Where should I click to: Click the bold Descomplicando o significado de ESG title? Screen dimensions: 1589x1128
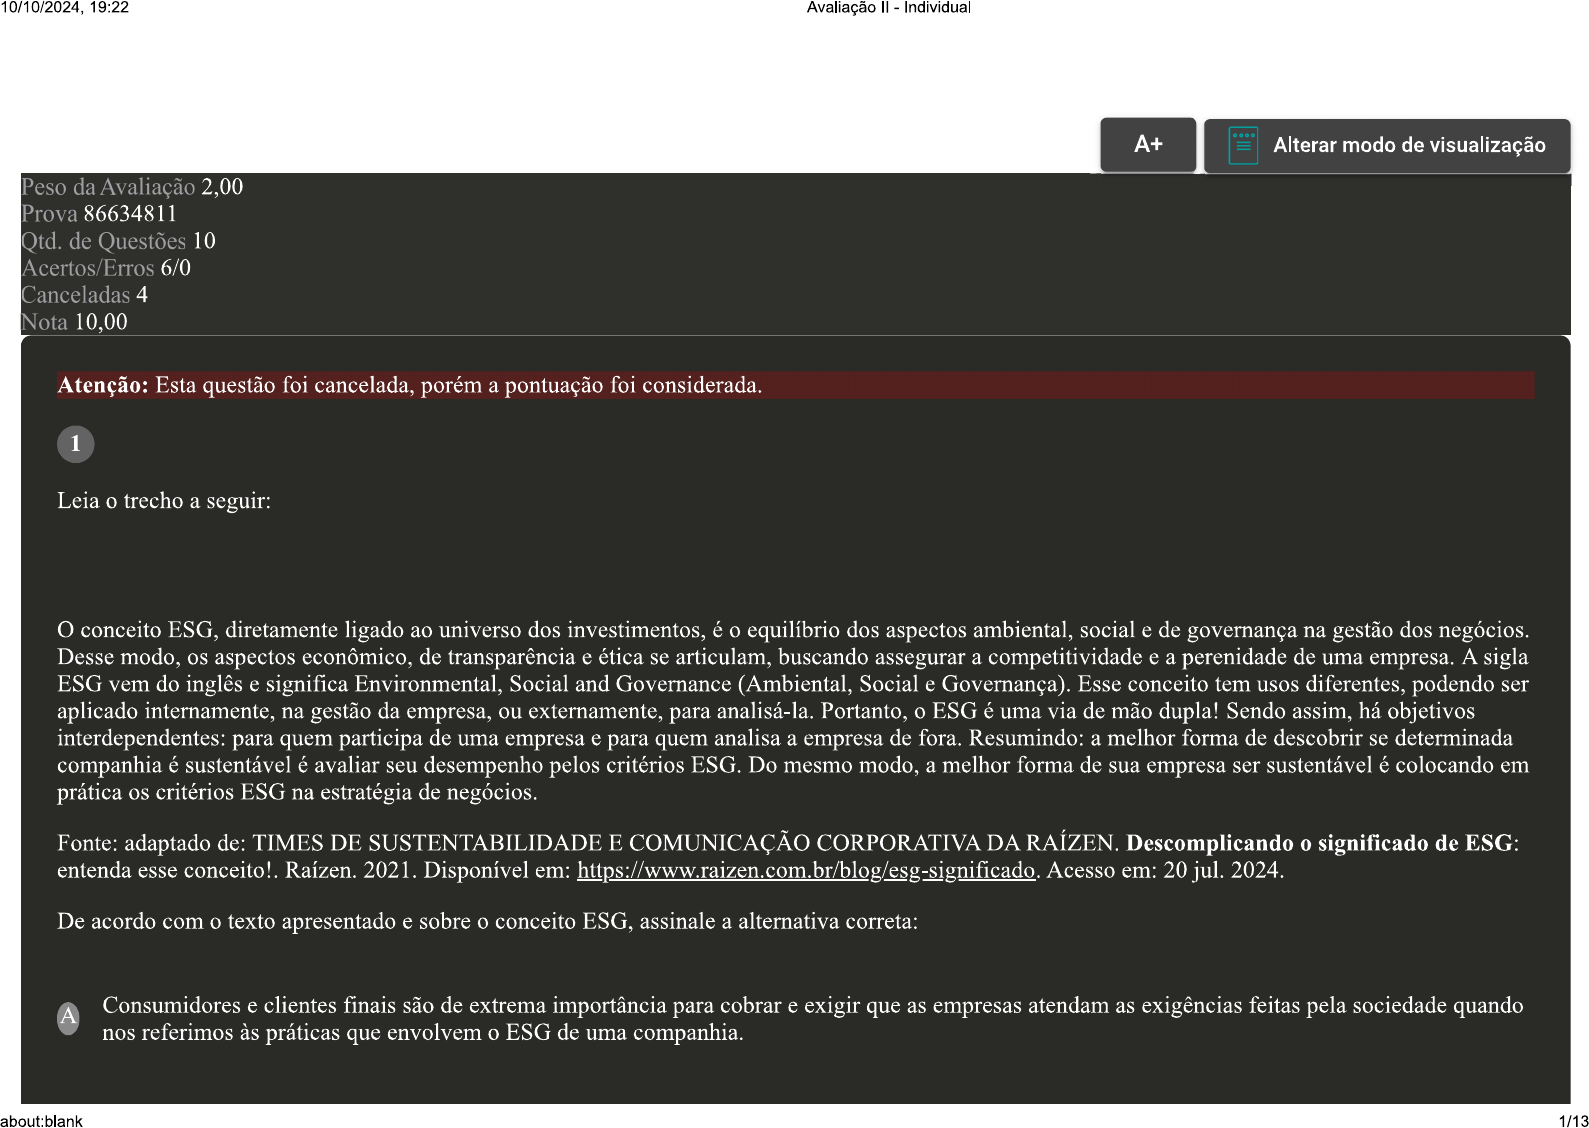coord(1318,844)
